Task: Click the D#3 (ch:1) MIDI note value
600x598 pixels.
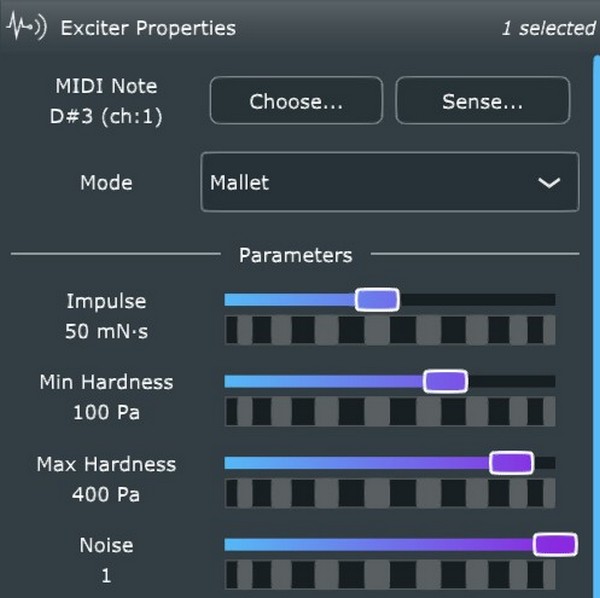Action: (106, 116)
